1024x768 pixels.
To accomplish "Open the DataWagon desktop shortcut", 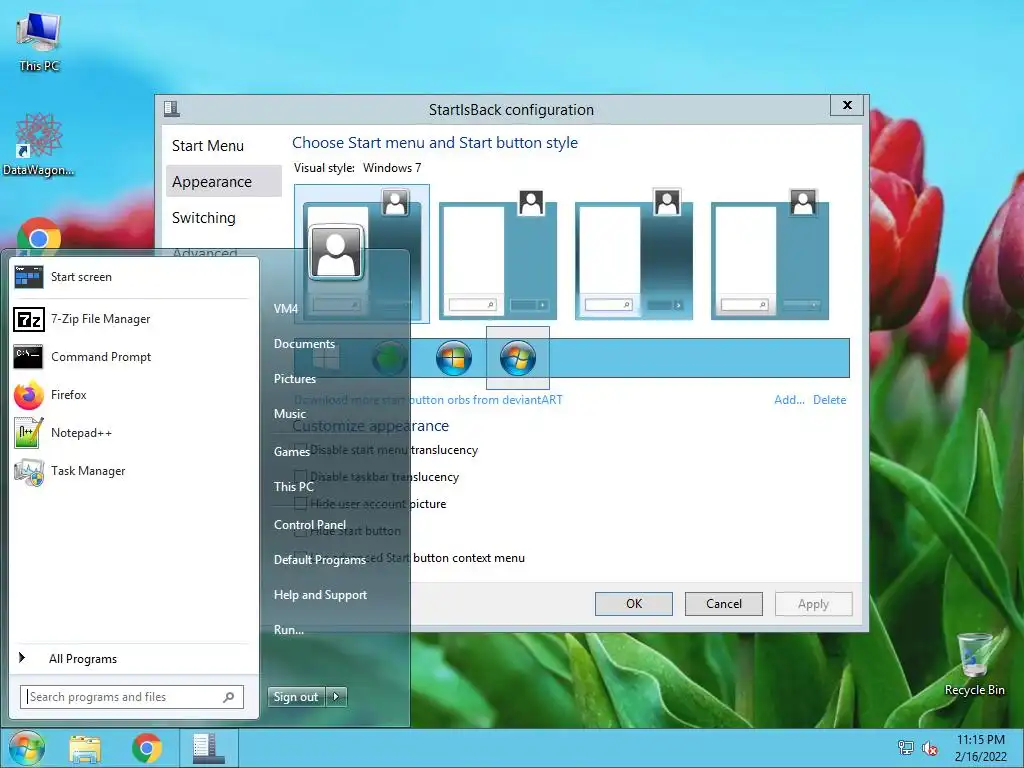I will 39,145.
